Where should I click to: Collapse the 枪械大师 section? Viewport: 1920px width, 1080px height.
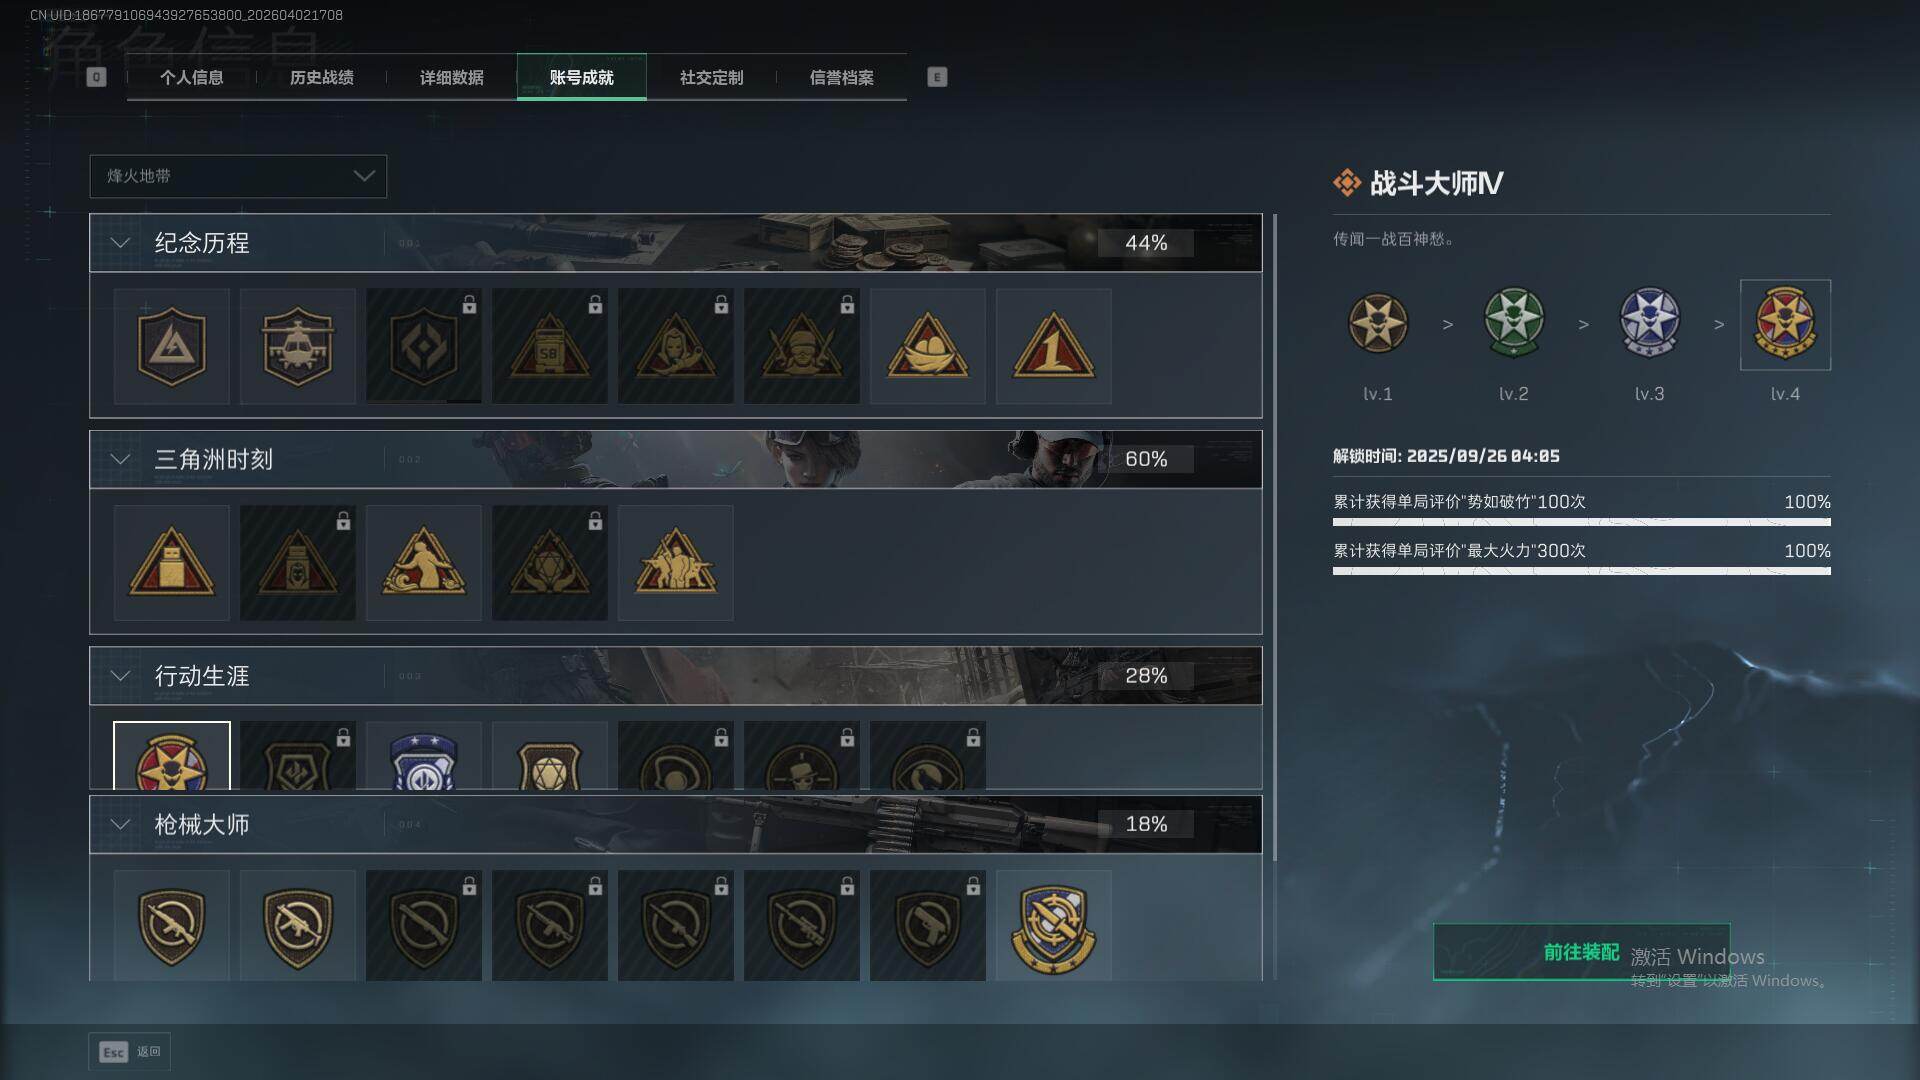(120, 824)
